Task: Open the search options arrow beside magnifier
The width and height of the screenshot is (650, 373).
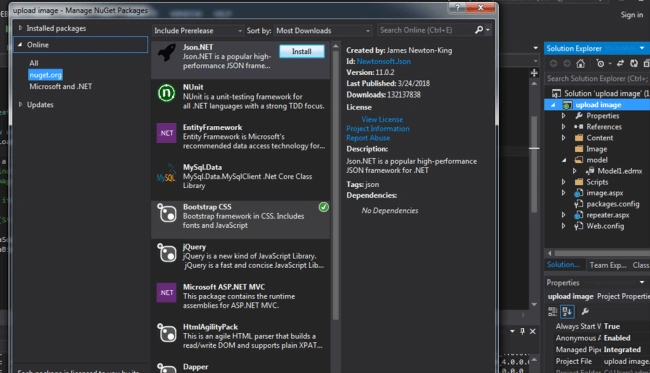Action: [488, 30]
